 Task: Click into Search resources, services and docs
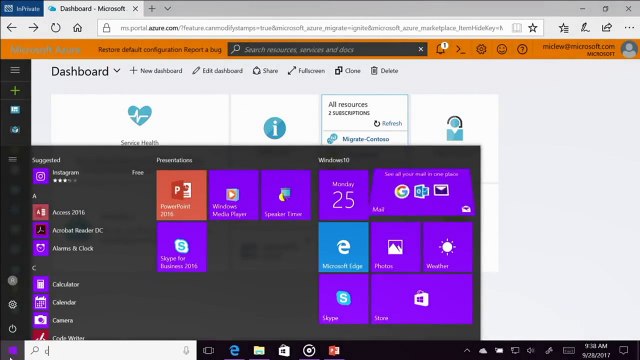click(327, 49)
